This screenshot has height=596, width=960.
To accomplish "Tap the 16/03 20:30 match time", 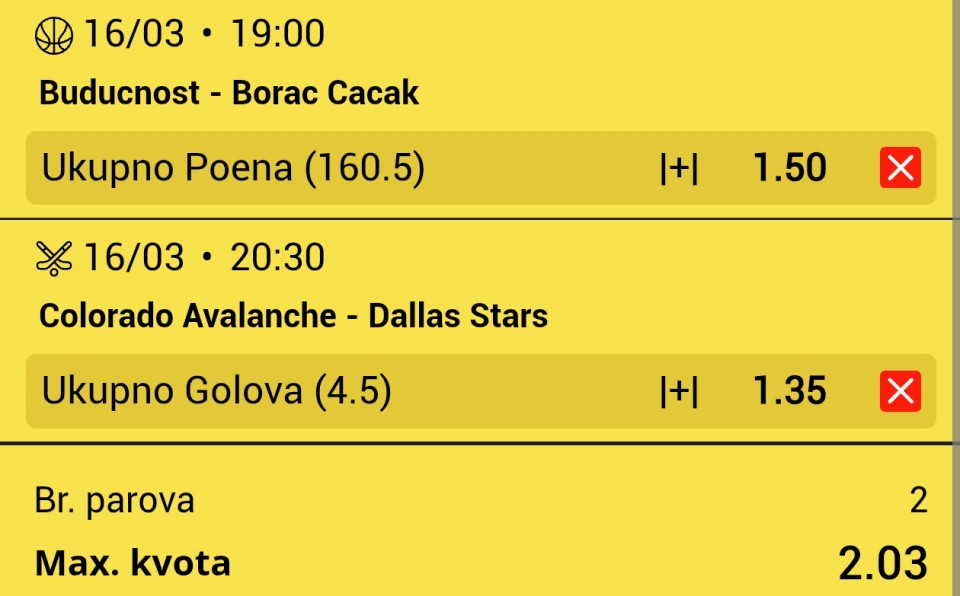I will 204,257.
